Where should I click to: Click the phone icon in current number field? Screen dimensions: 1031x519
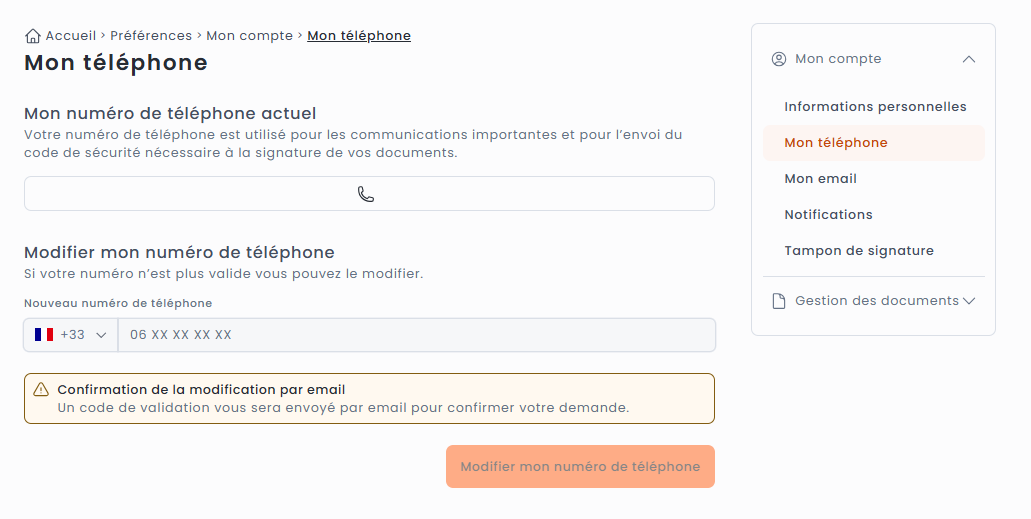(366, 194)
